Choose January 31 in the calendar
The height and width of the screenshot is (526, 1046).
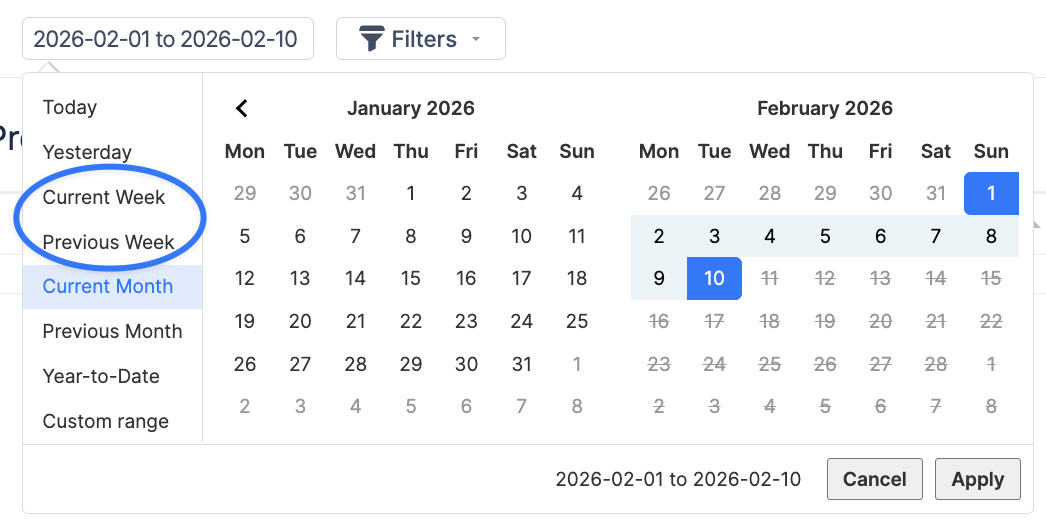(x=522, y=365)
